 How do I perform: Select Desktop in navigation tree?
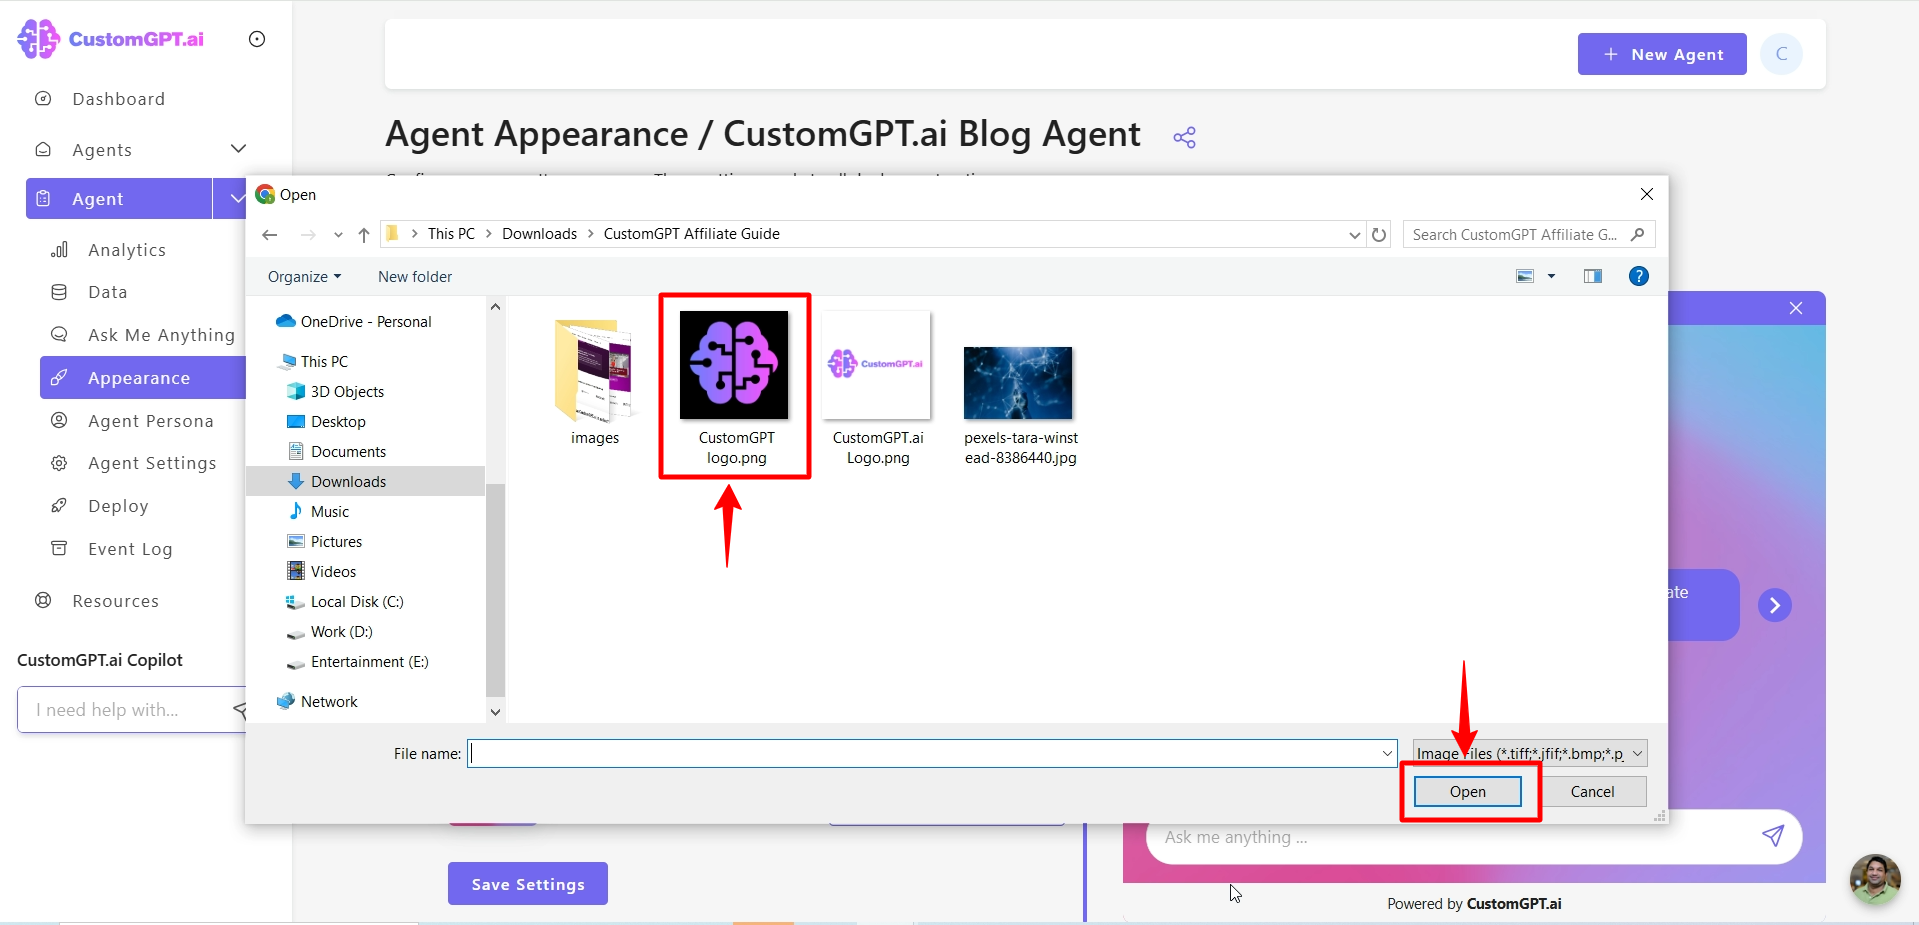338,422
